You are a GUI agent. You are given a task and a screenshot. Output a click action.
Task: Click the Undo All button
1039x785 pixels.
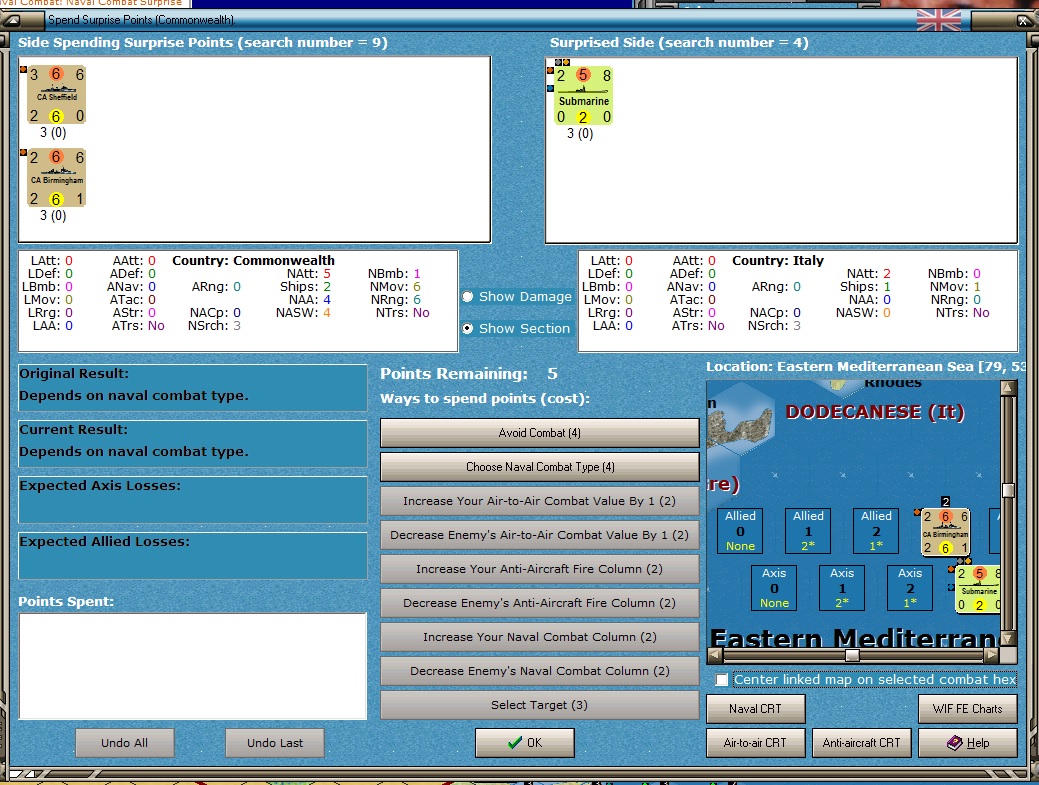125,743
